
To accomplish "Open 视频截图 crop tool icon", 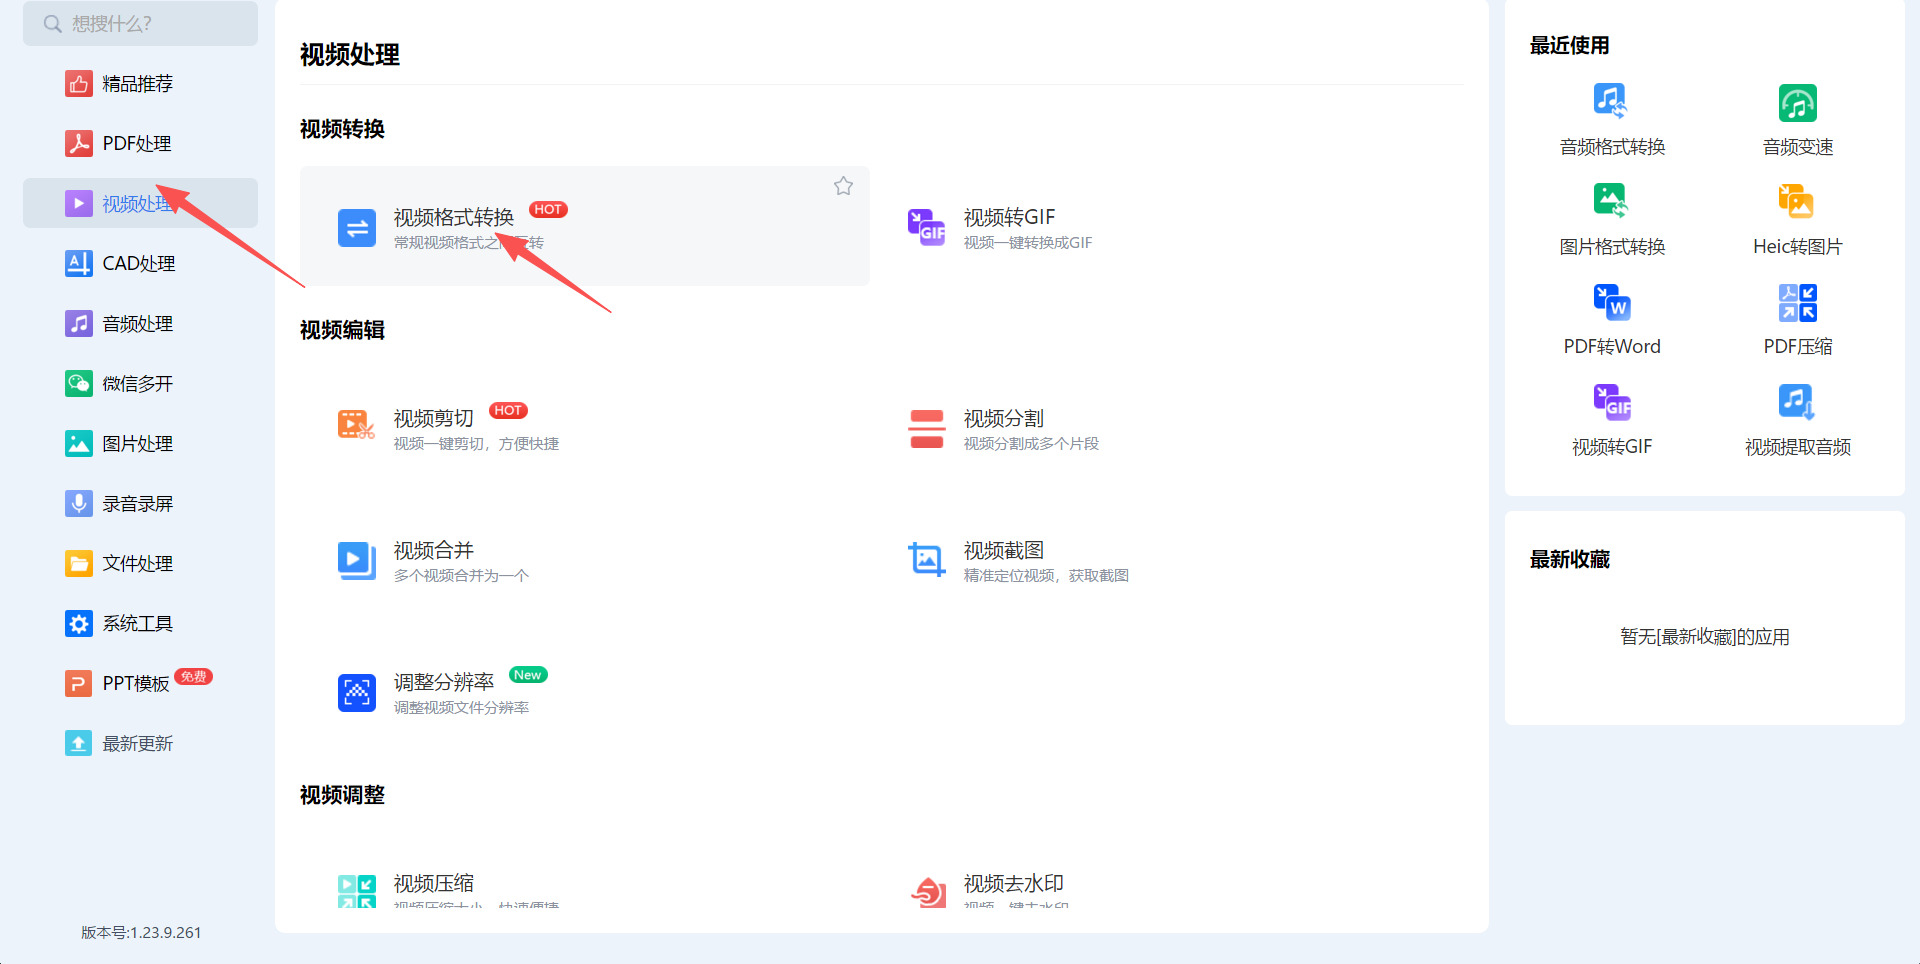I will [x=927, y=560].
